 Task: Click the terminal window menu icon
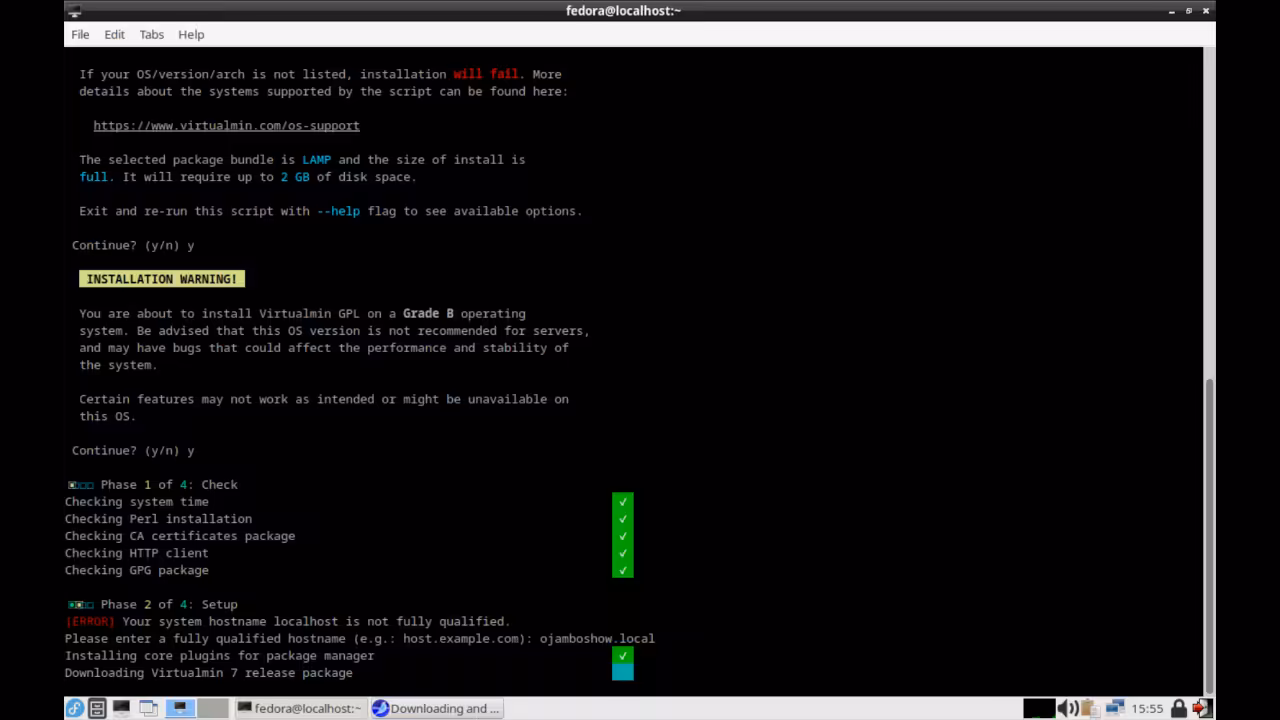click(x=74, y=10)
